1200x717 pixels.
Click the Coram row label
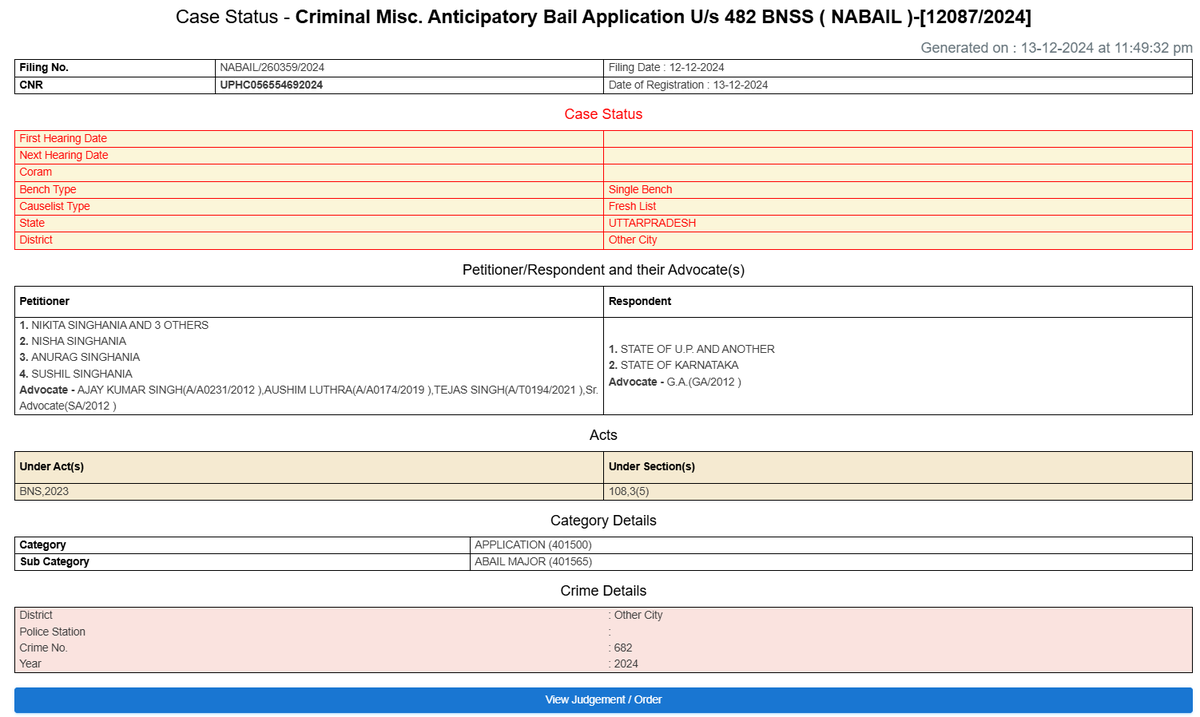[x=35, y=172]
